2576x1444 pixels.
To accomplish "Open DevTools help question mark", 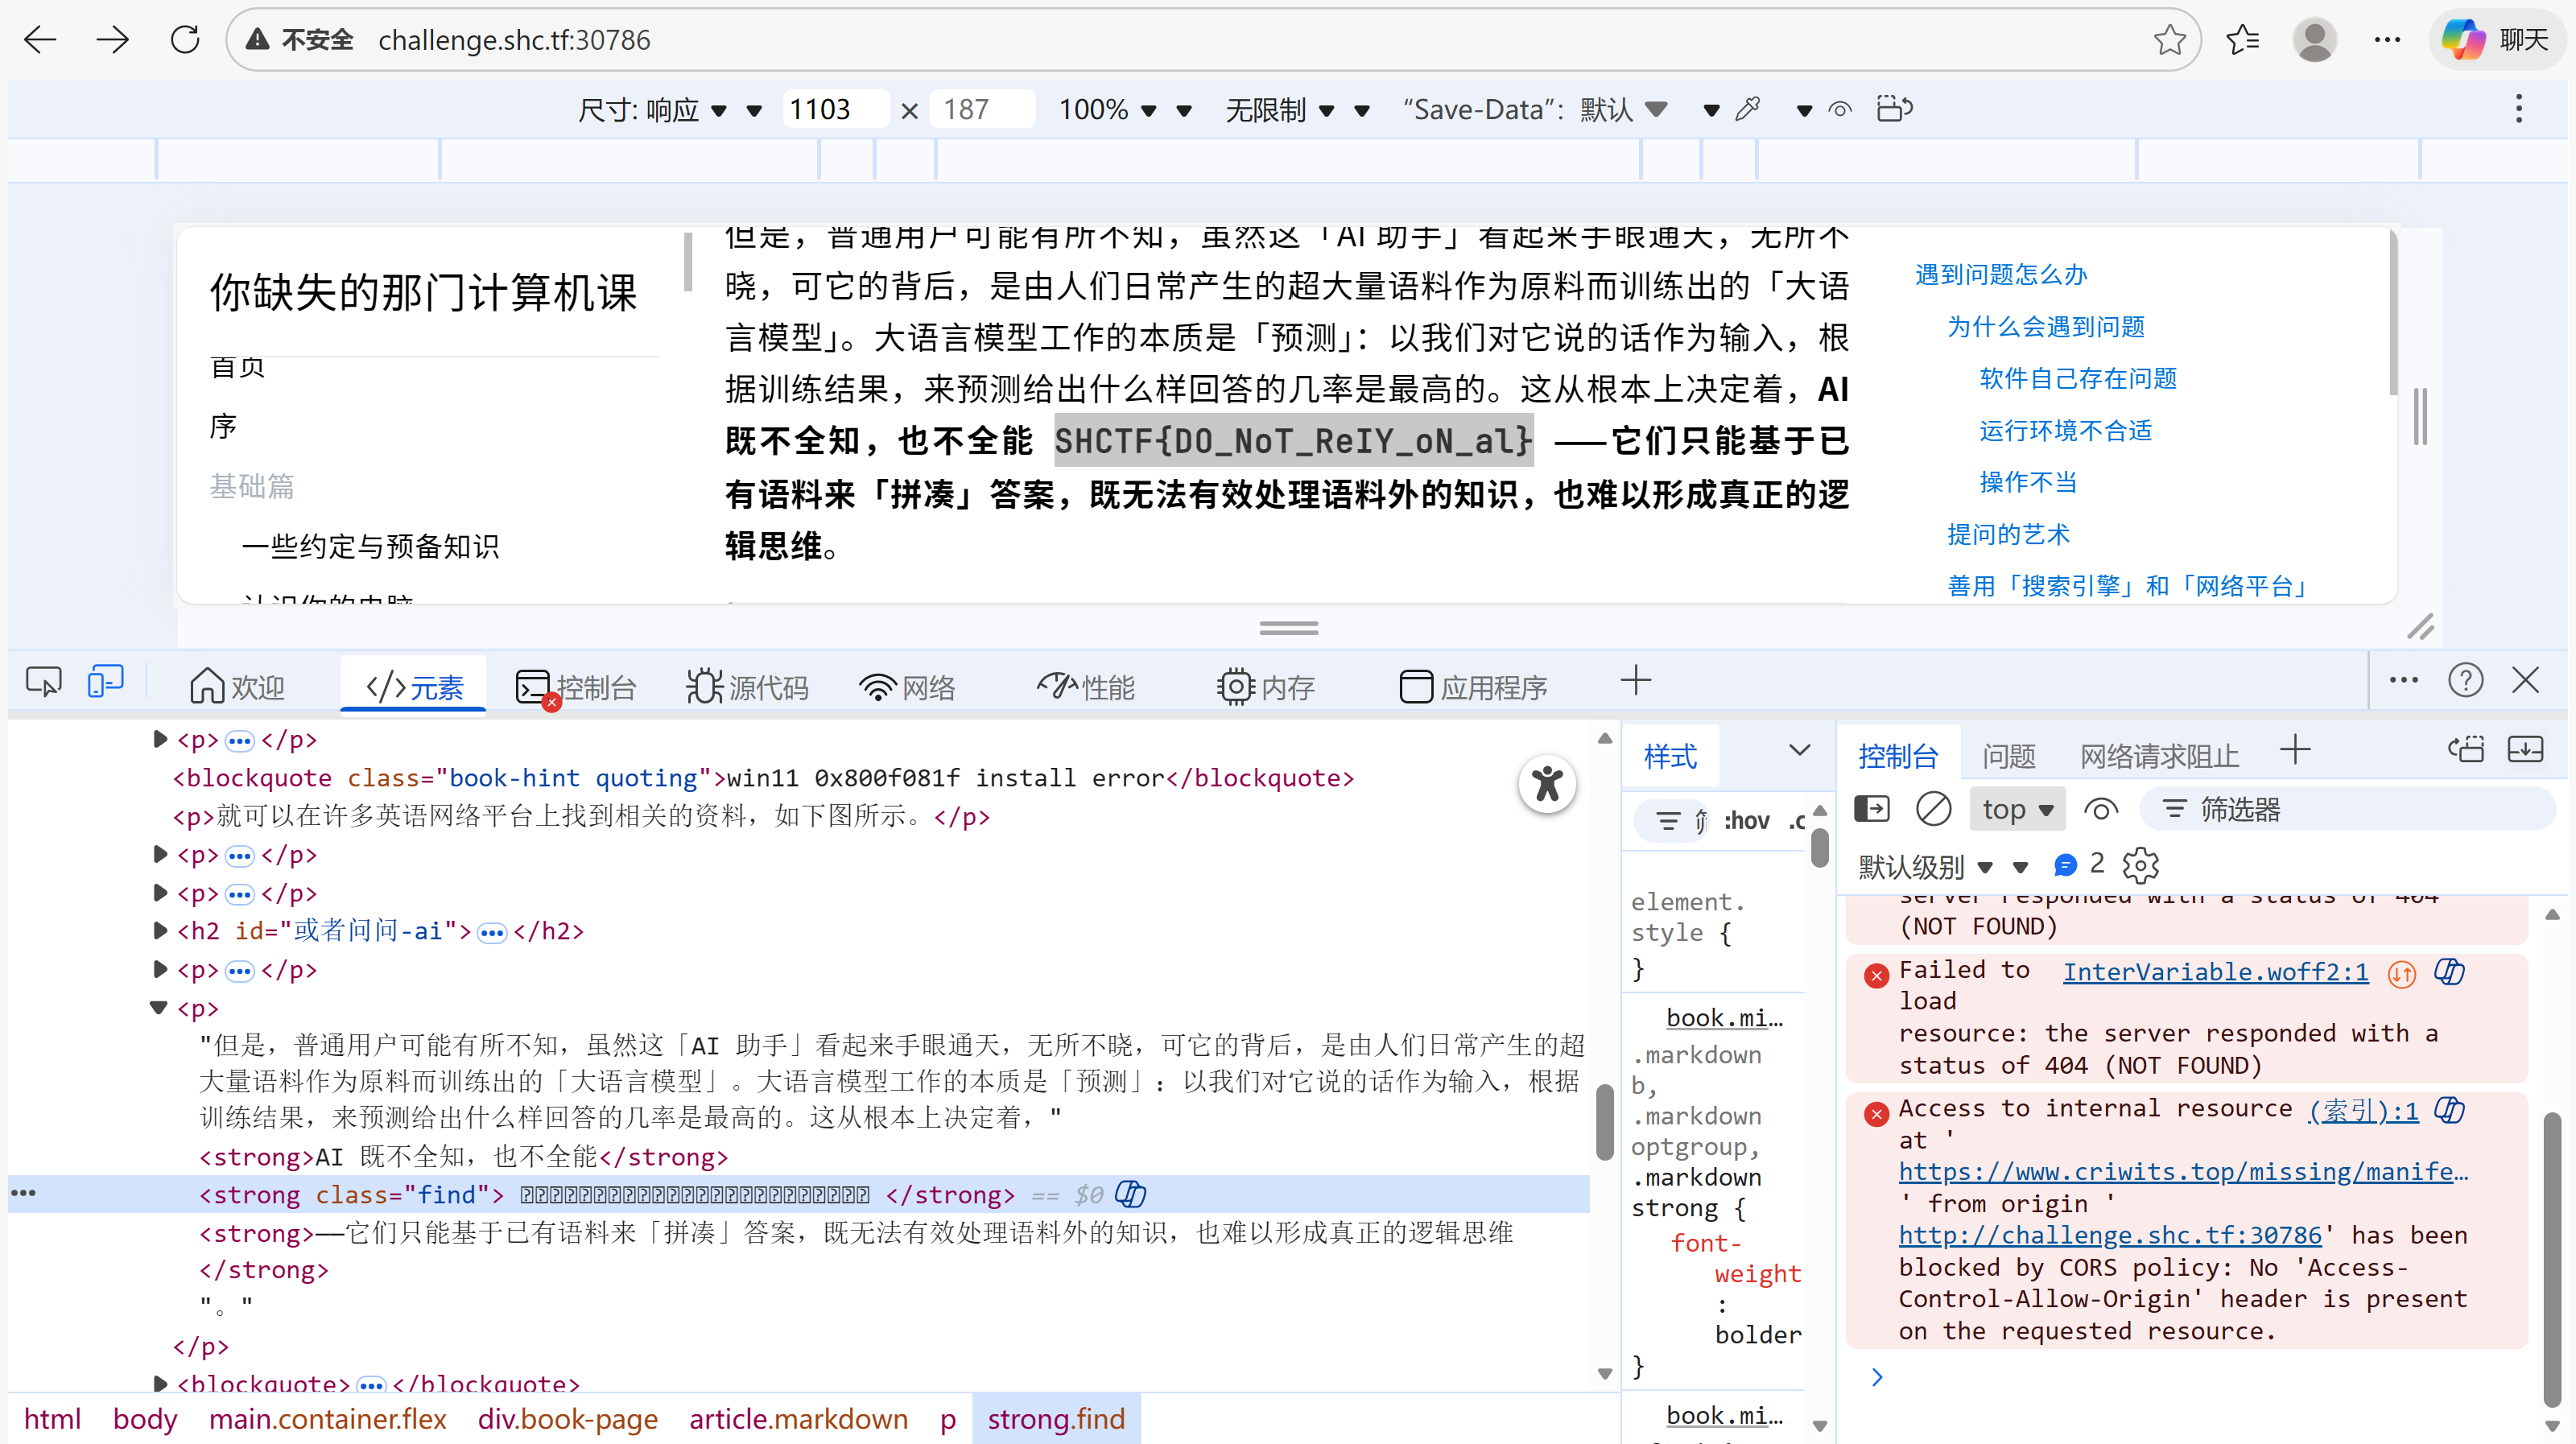I will pyautogui.click(x=2465, y=681).
